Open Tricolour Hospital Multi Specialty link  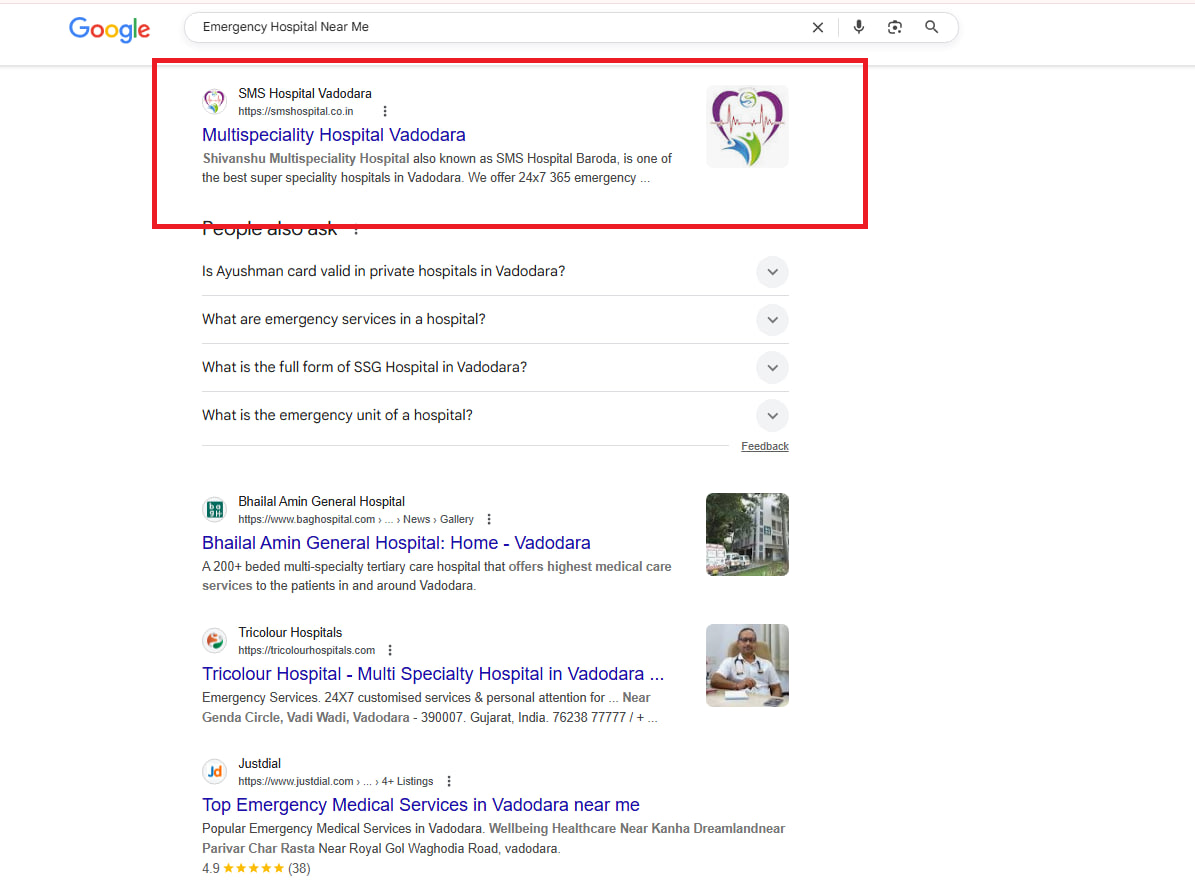433,674
